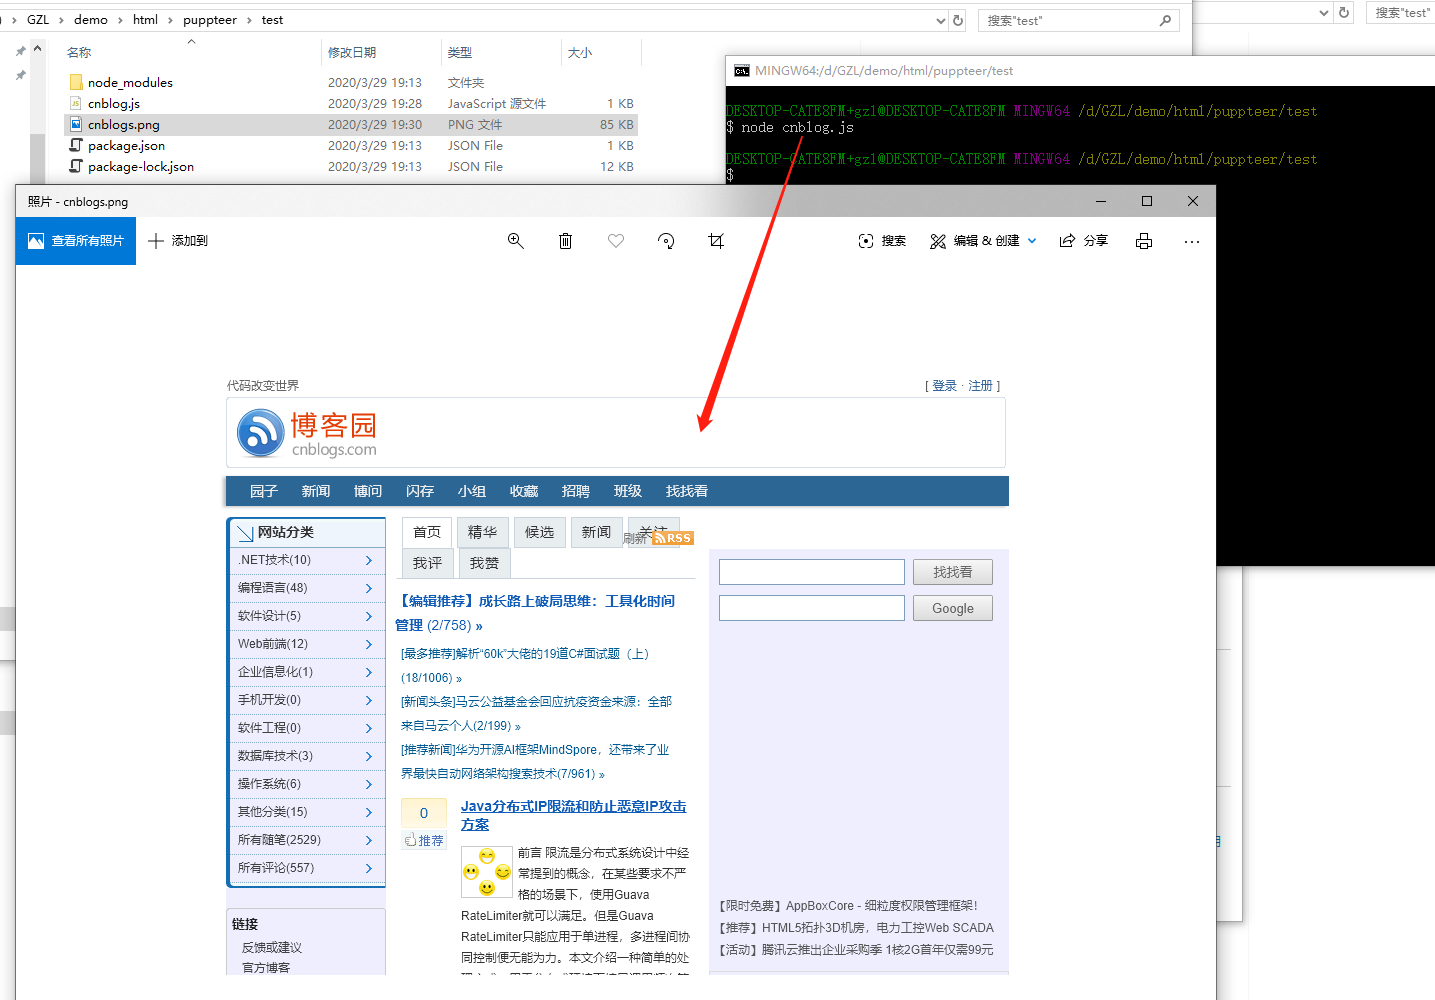This screenshot has width=1435, height=1000.
Task: Select the node_modules folder name
Action: coord(130,83)
